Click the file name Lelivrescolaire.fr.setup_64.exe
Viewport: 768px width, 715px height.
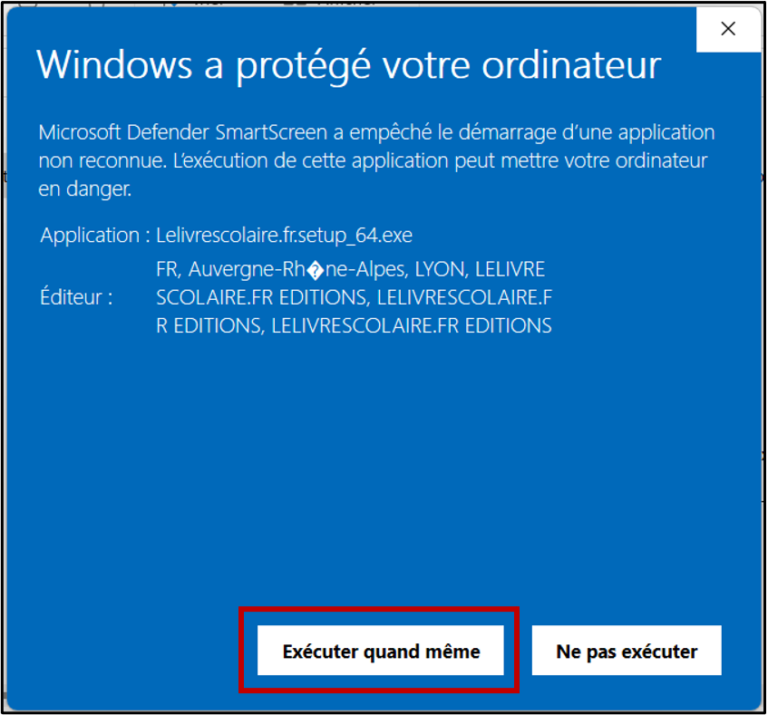(x=284, y=236)
